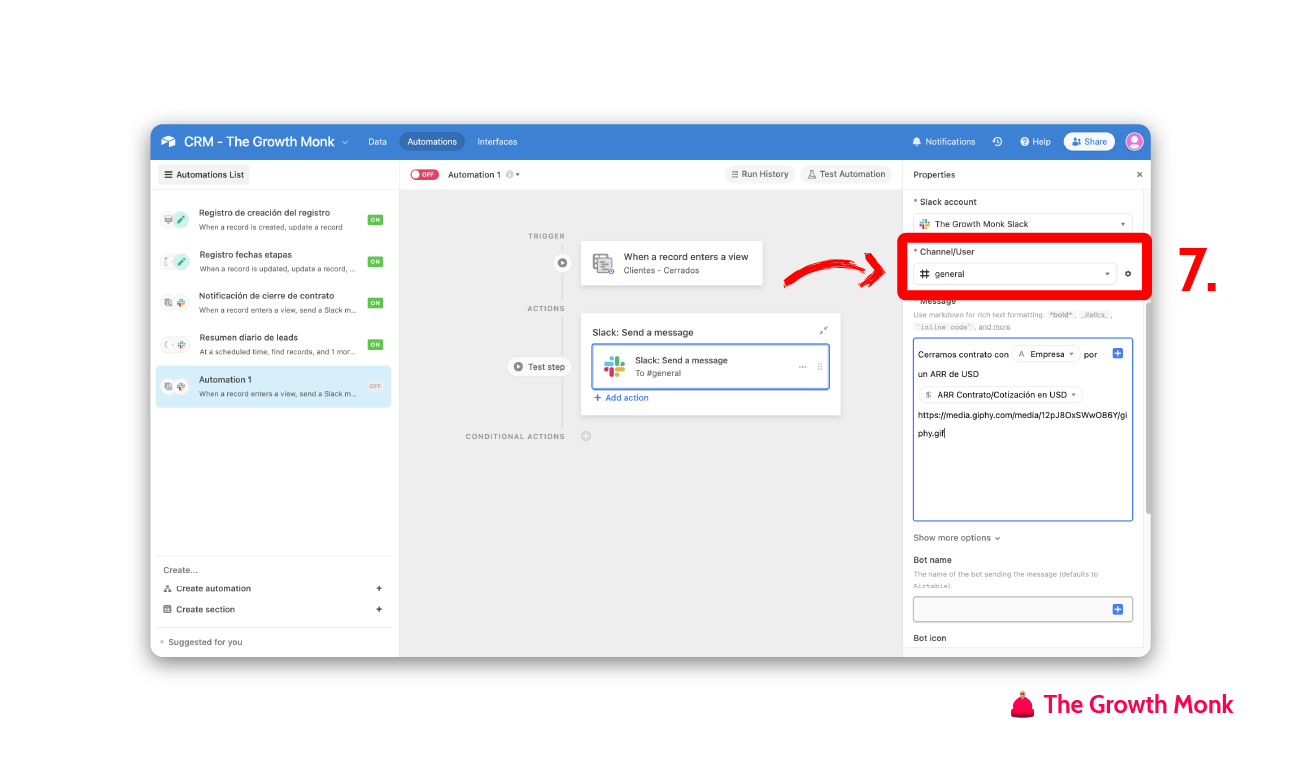Switch to Data tab
The width and height of the screenshot is (1301, 781).
[377, 142]
